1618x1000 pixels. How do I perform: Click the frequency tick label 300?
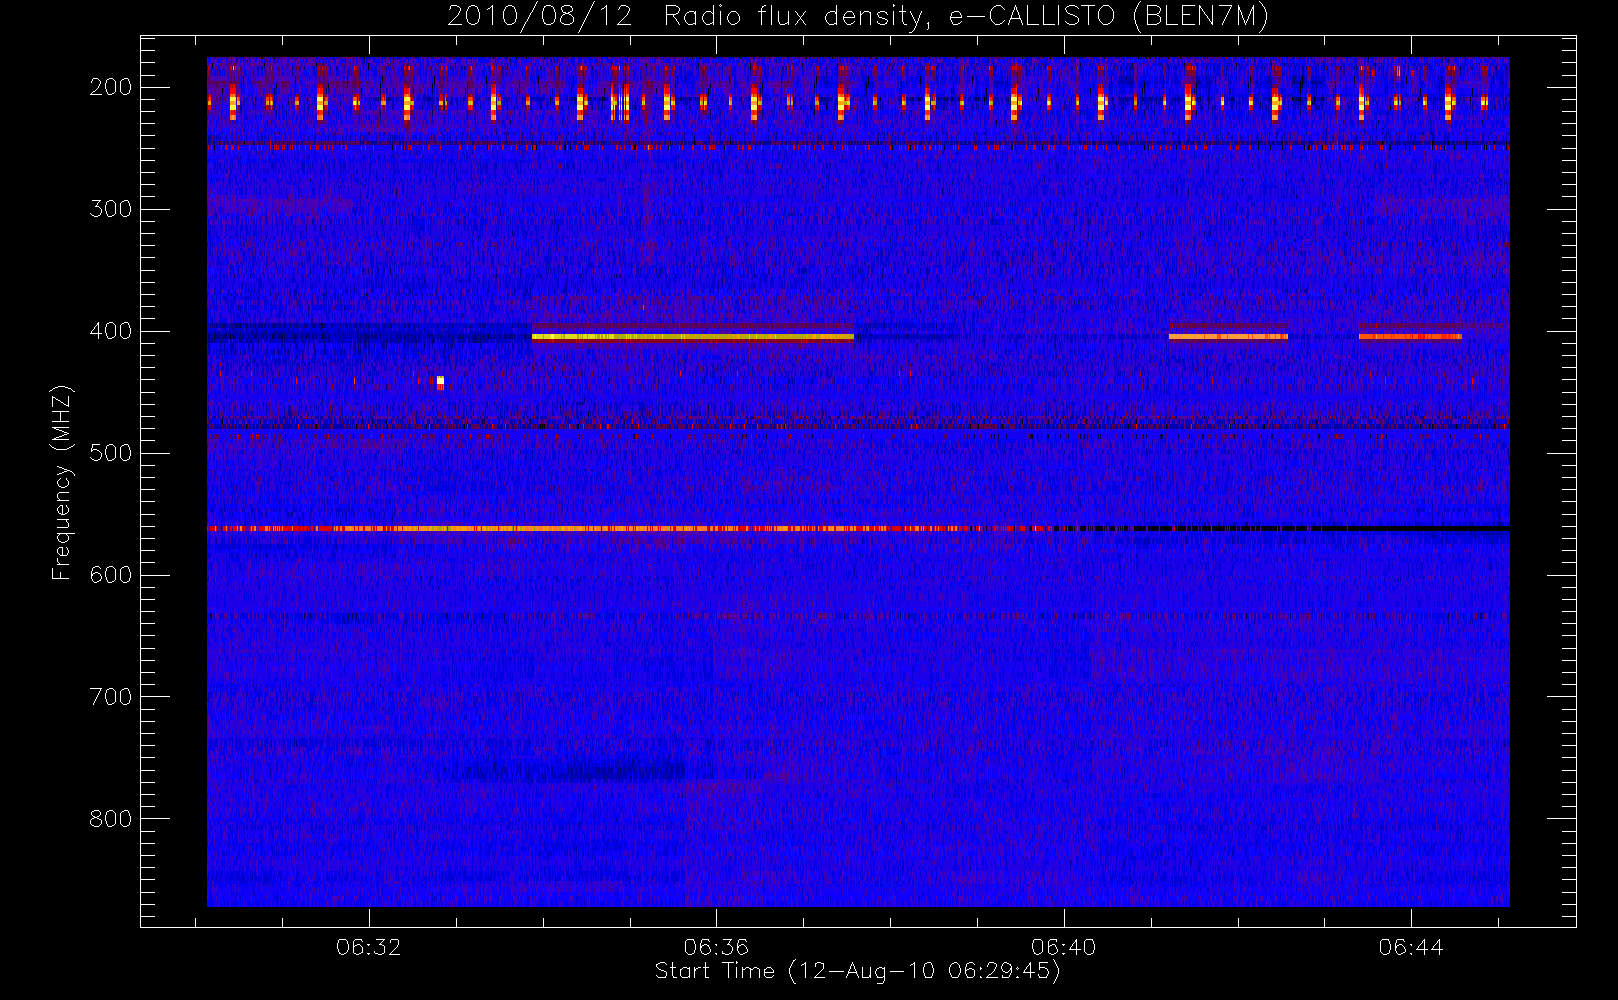click(x=111, y=209)
